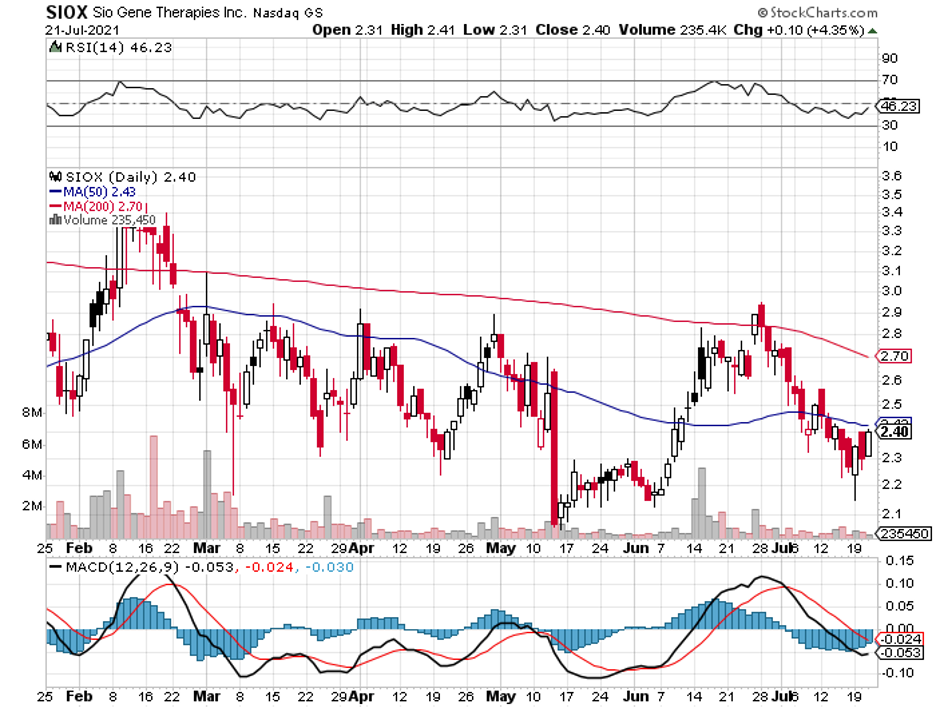Click the -0.10 label on MACD axis
The width and height of the screenshot is (936, 708).
[897, 673]
